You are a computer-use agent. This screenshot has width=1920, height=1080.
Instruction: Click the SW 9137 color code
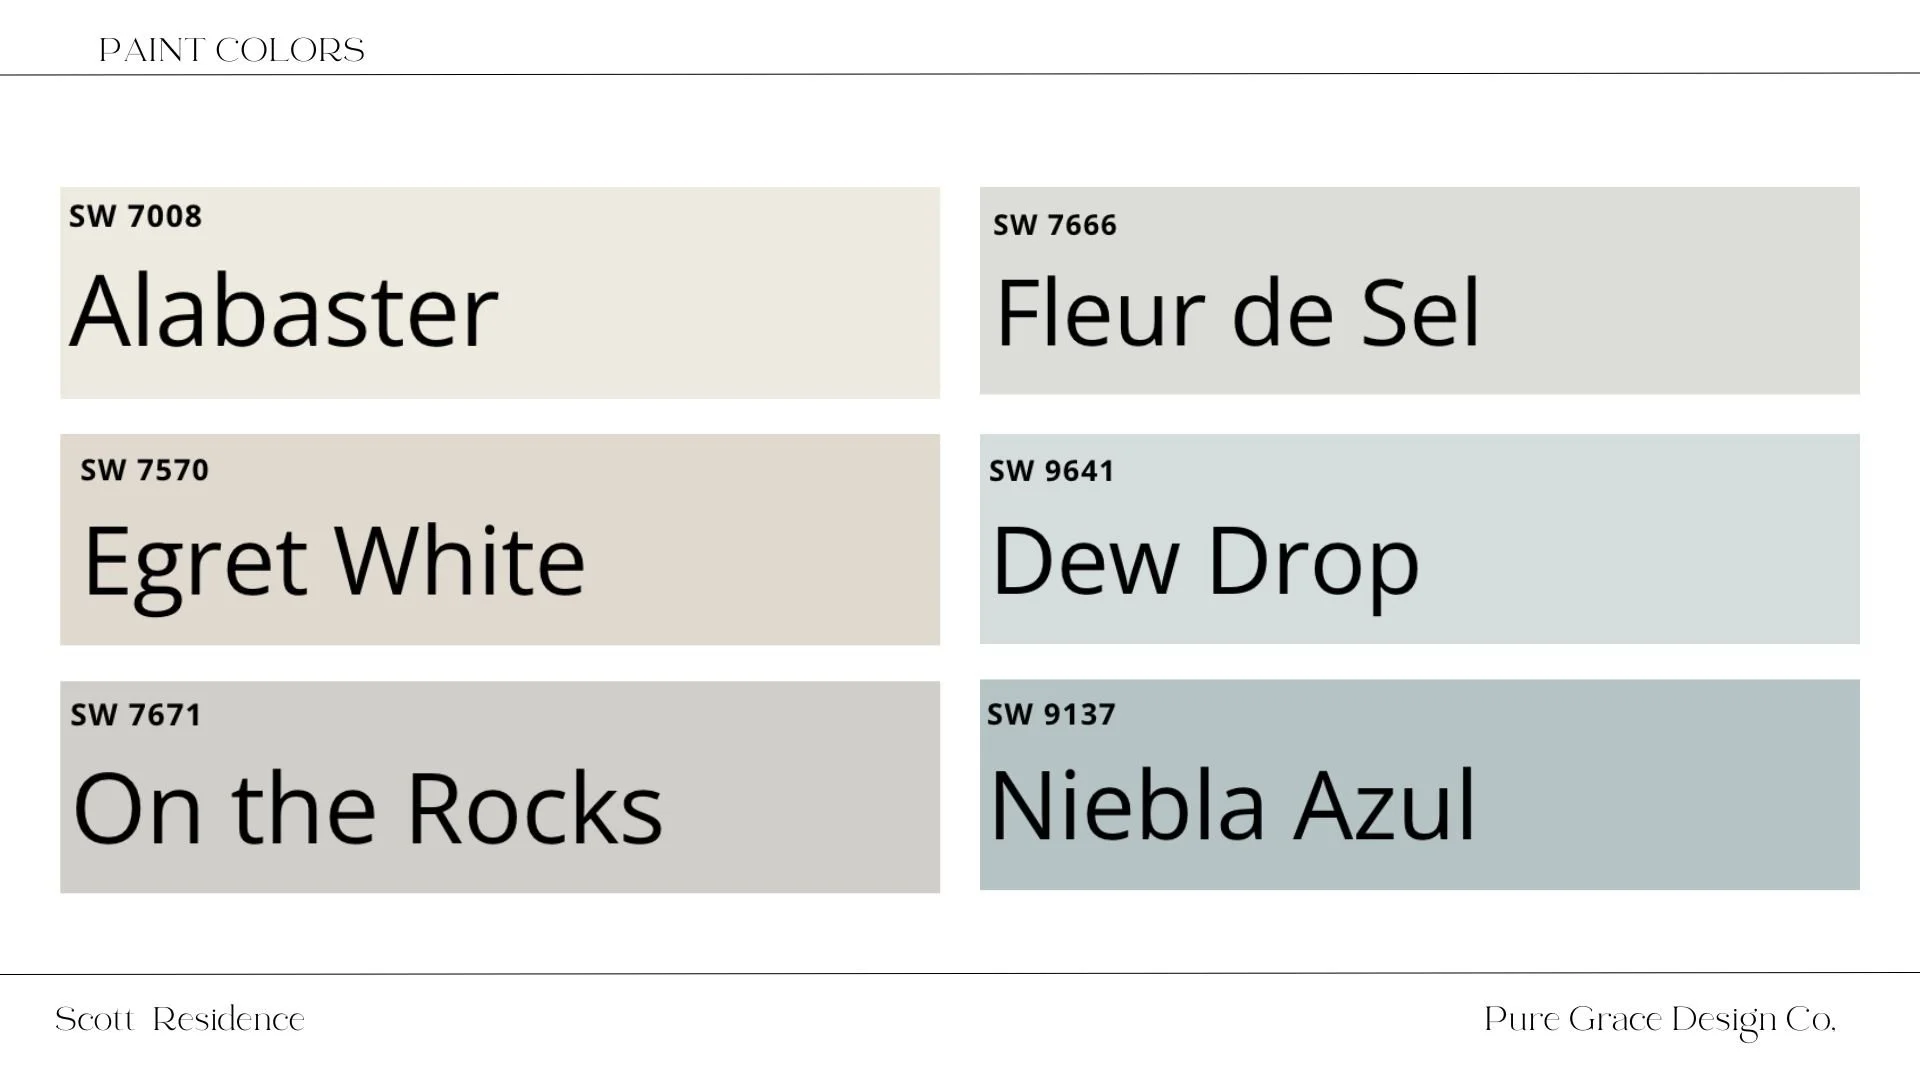point(1051,714)
